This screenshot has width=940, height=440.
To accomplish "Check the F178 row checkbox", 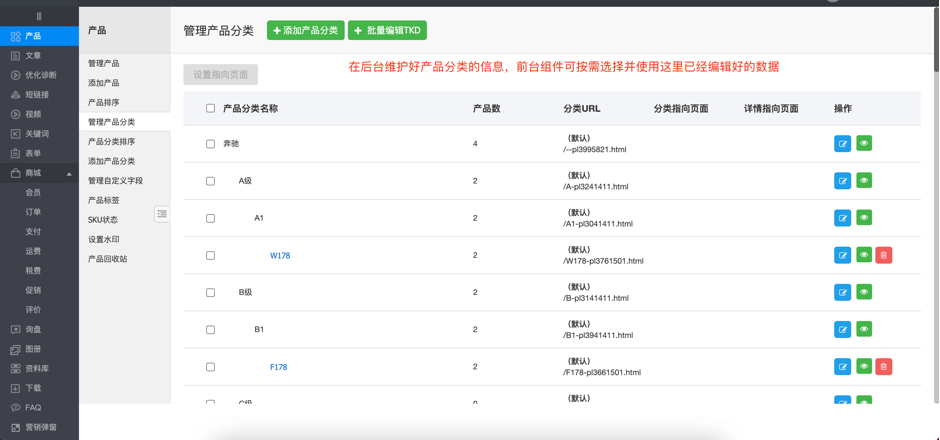I will pos(210,367).
